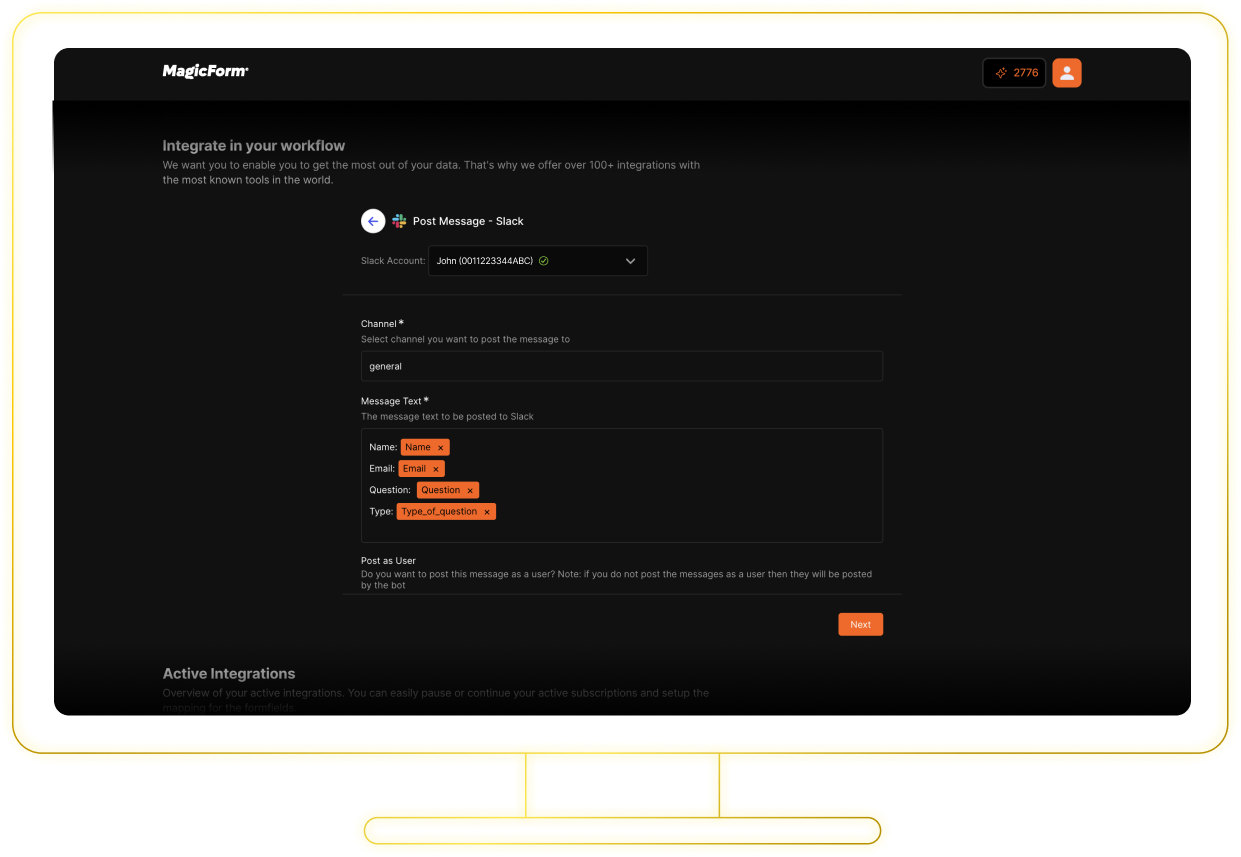Click the 2776 credits sparkle badge
This screenshot has height=857, width=1241.
(1014, 73)
